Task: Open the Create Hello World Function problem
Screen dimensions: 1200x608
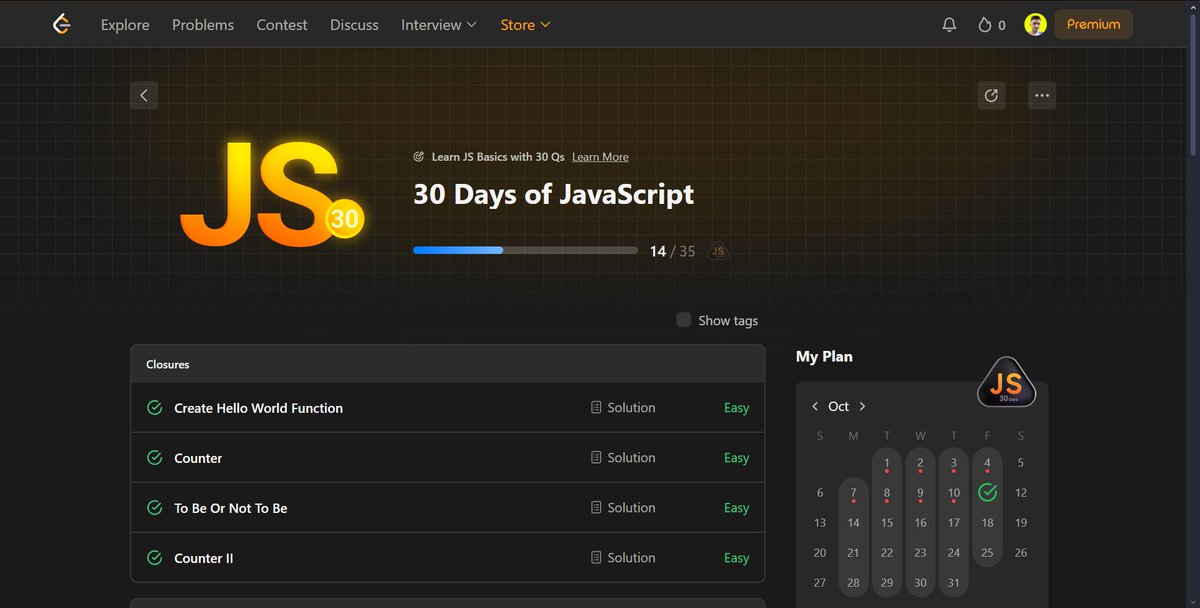Action: [x=258, y=408]
